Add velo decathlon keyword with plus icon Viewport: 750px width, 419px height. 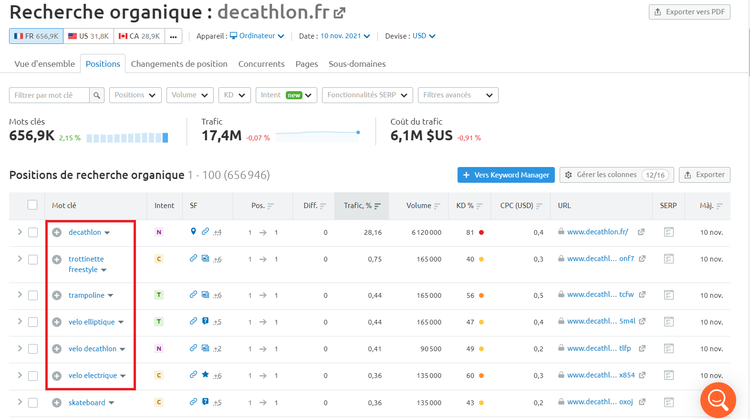57,349
